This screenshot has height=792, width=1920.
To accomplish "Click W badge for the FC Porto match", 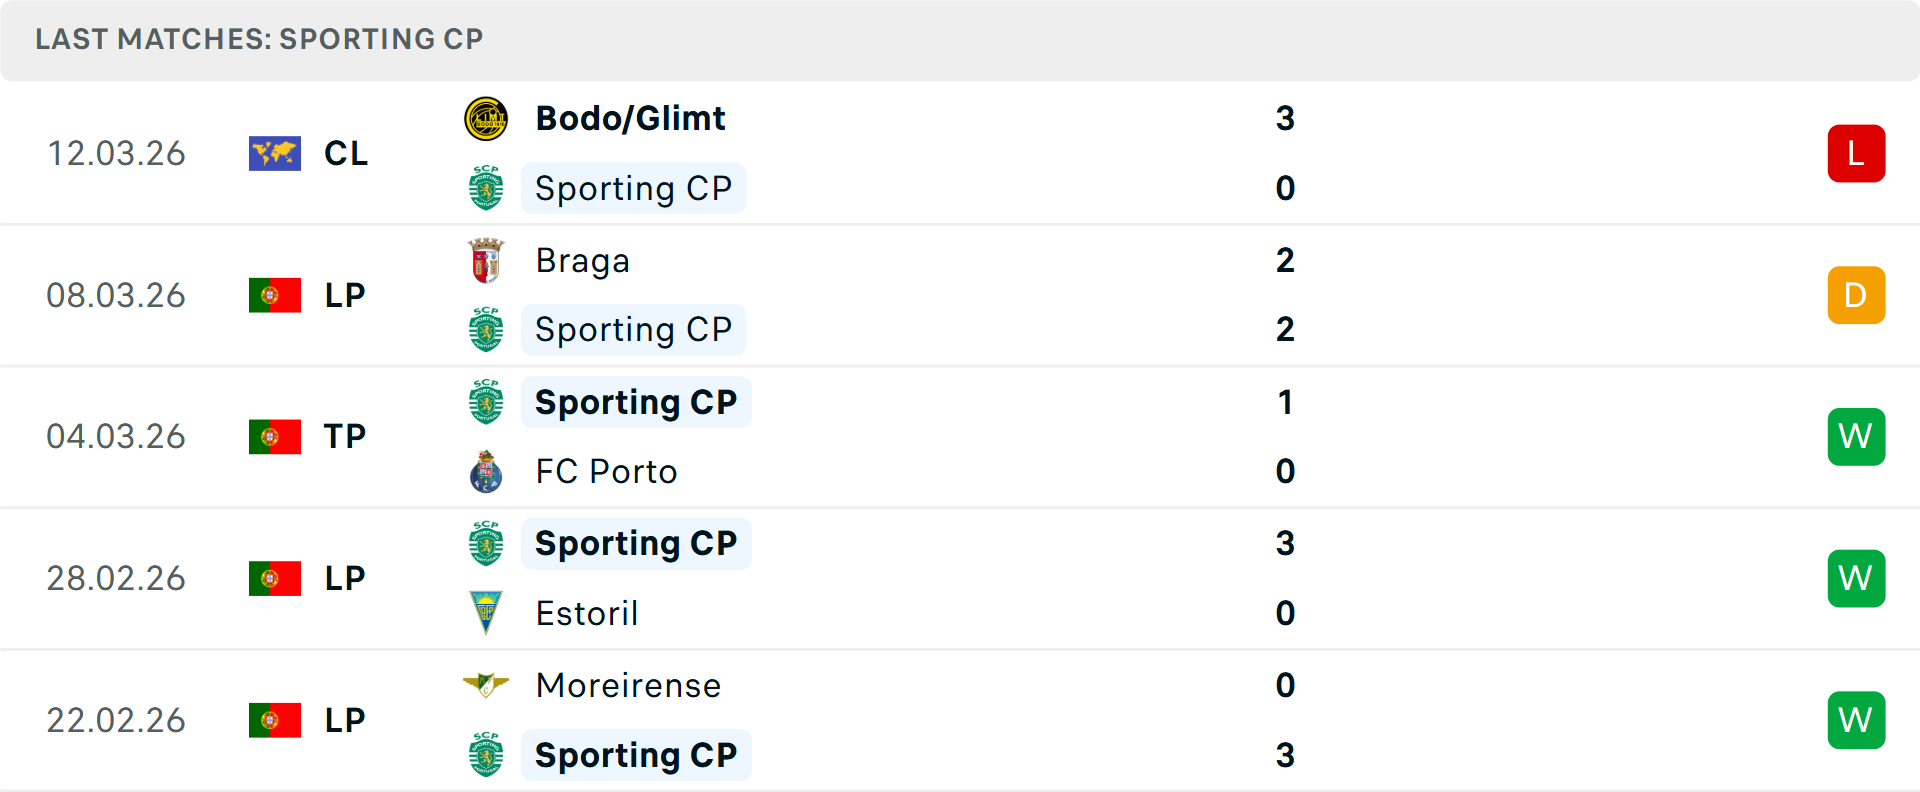I will (x=1856, y=437).
